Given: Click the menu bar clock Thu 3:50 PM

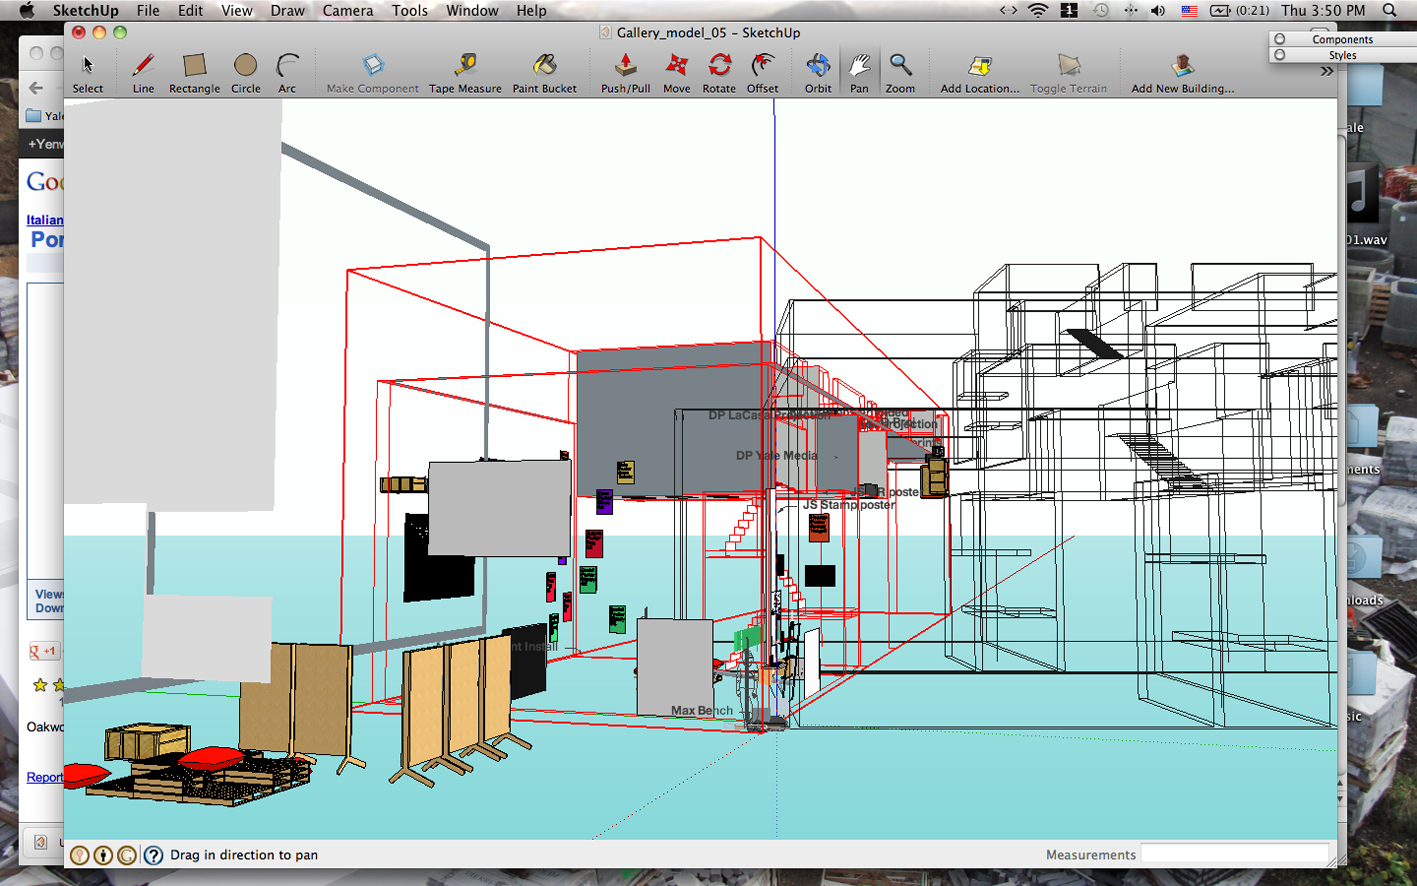Looking at the screenshot, I should 1323,10.
